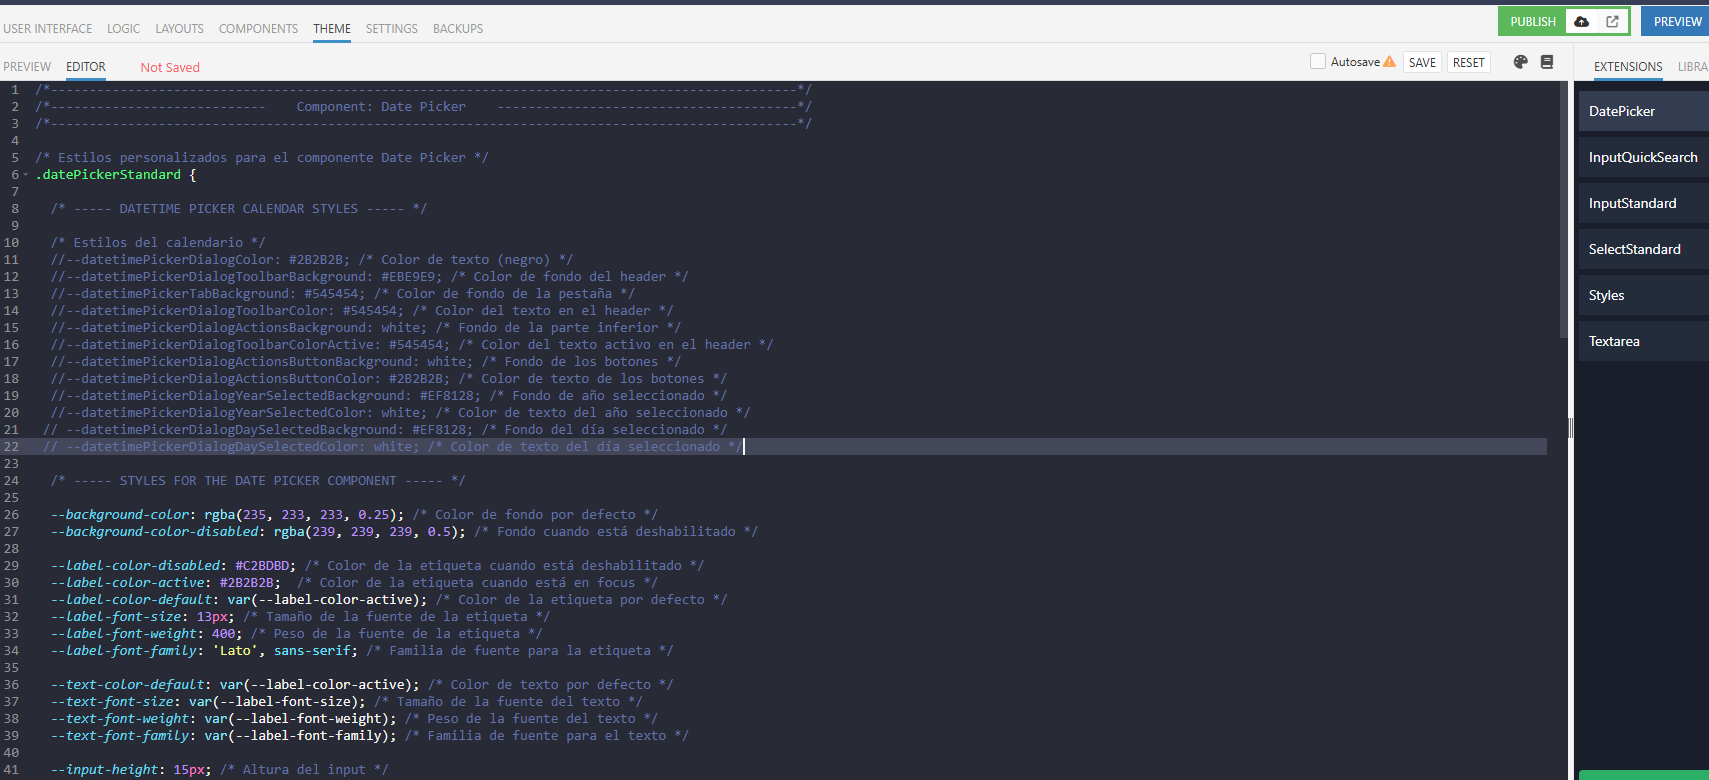The height and width of the screenshot is (780, 1709).
Task: Go to the BACKUPS tab
Action: click(x=457, y=29)
